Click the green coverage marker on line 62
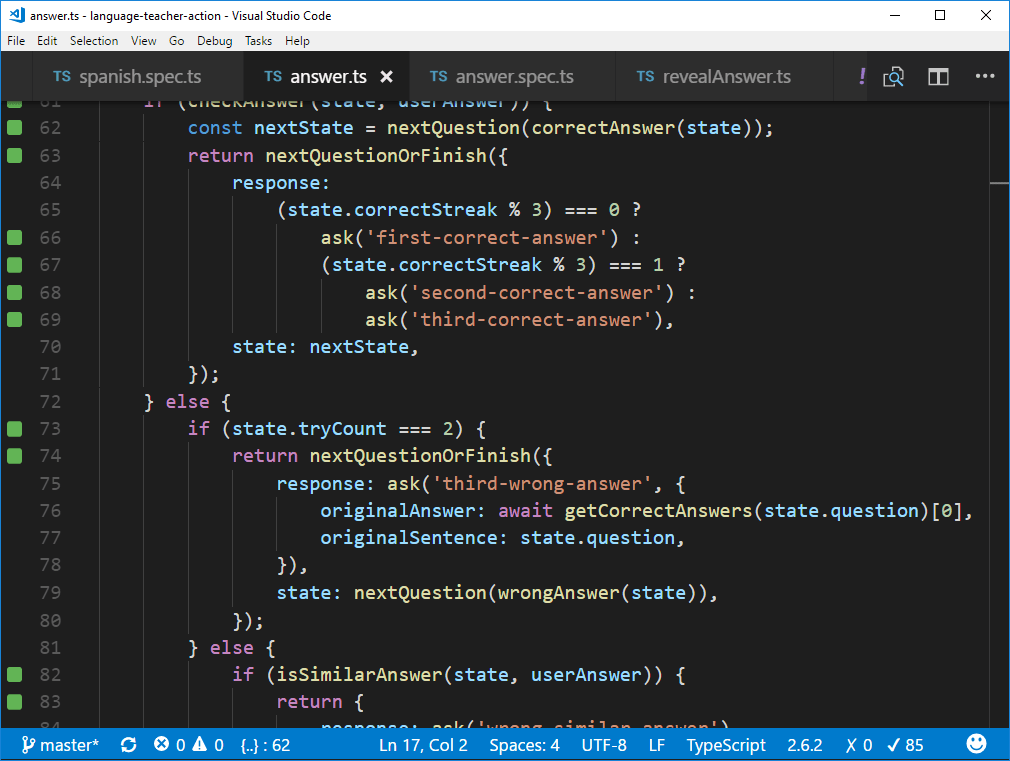This screenshot has width=1010, height=761. 14,128
